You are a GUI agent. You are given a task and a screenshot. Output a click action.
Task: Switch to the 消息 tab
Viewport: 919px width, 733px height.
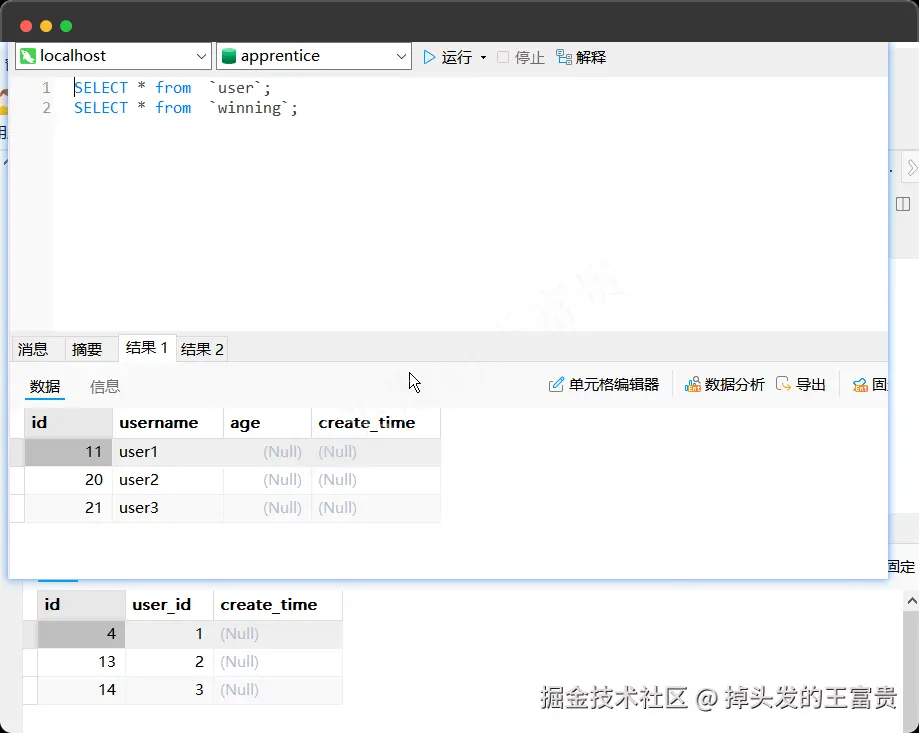pos(33,349)
